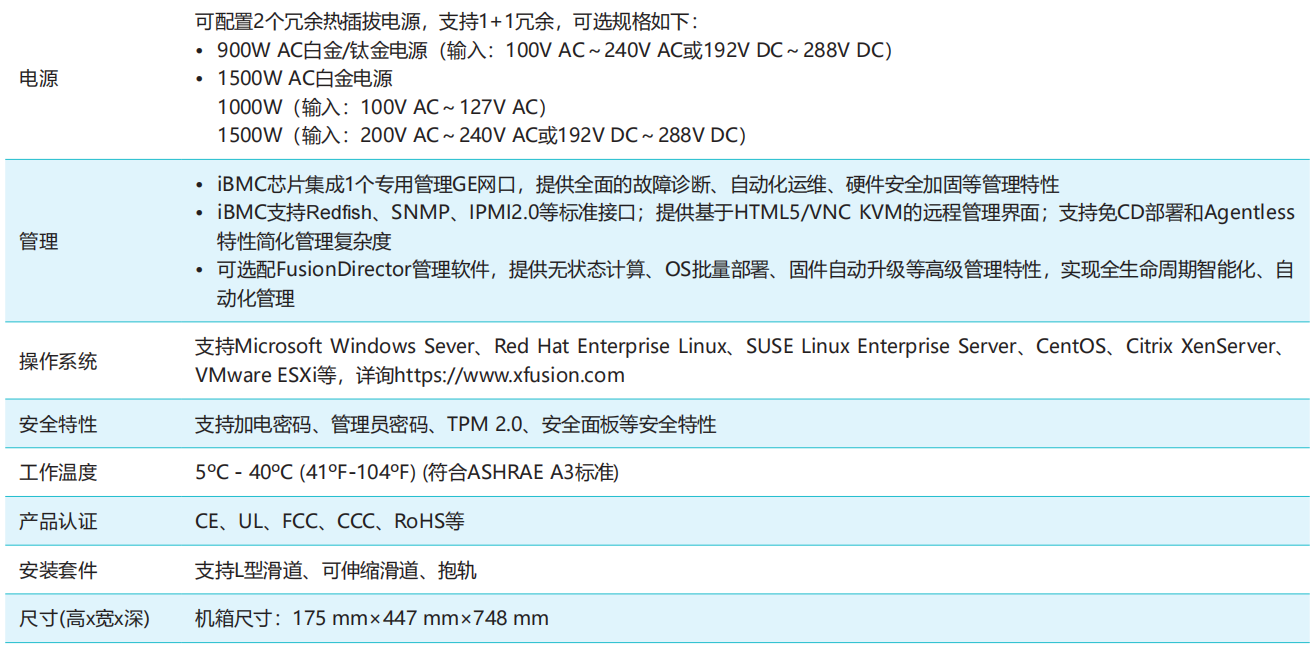
Task: Click the 机箱尺寸 175 mm dimensions text
Action: (x=371, y=619)
